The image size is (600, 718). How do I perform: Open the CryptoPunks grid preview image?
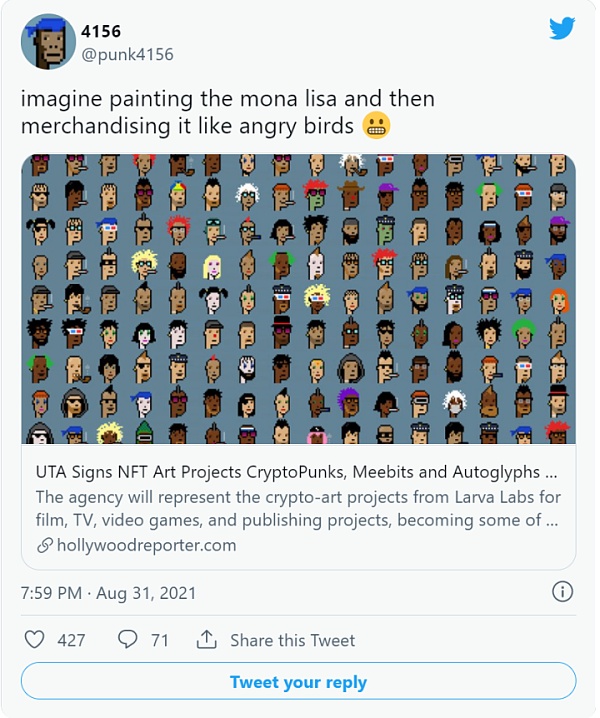(x=298, y=299)
